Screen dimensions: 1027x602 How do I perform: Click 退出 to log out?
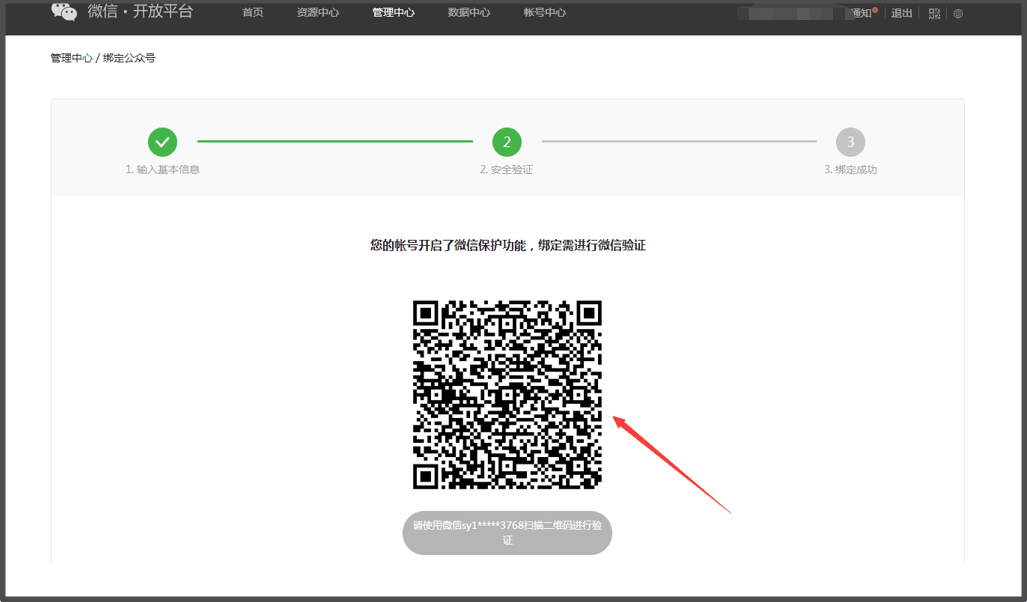pos(901,13)
